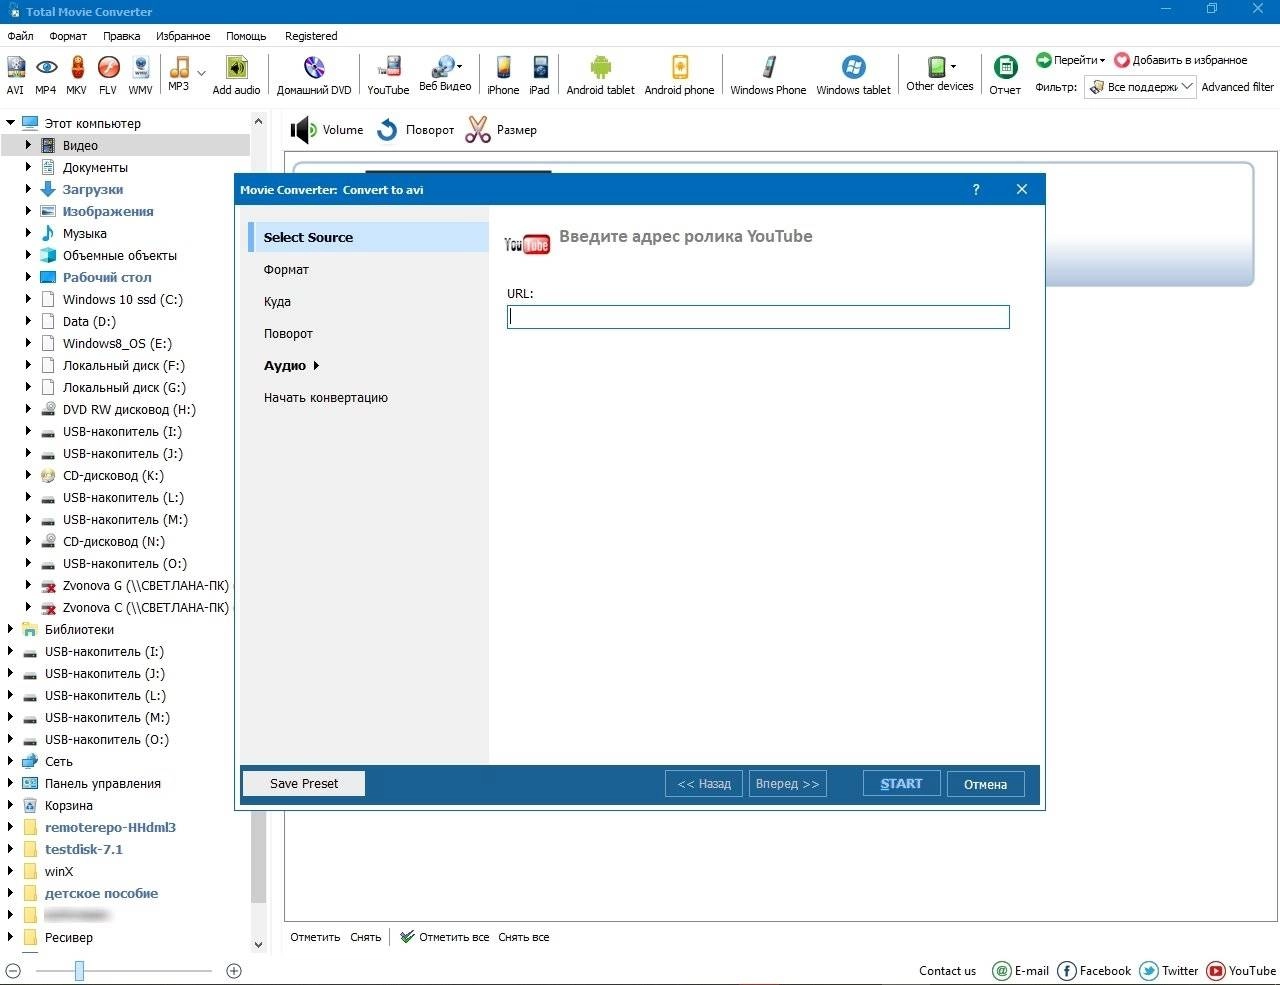This screenshot has height=985, width=1280.
Task: Expand the Загрузки tree node
Action: pyautogui.click(x=28, y=189)
